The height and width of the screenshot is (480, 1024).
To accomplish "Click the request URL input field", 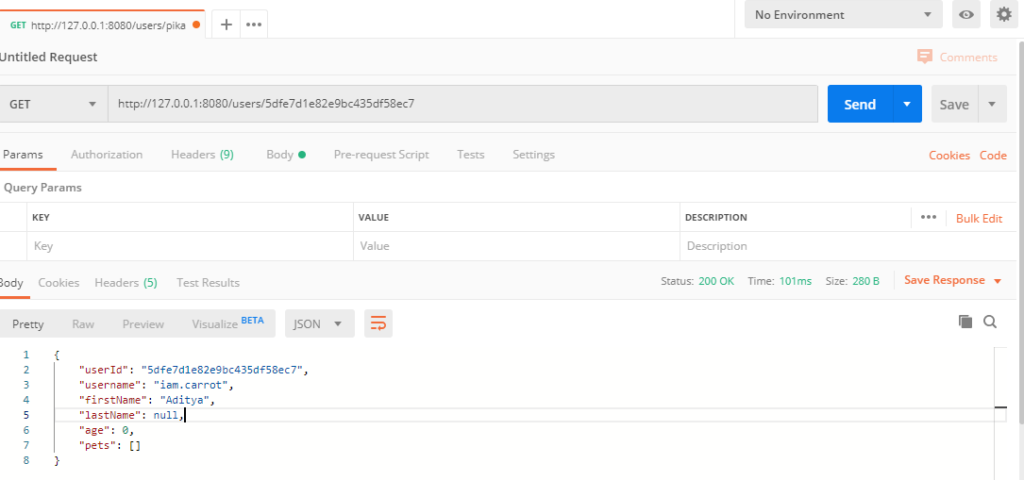I will pyautogui.click(x=460, y=104).
